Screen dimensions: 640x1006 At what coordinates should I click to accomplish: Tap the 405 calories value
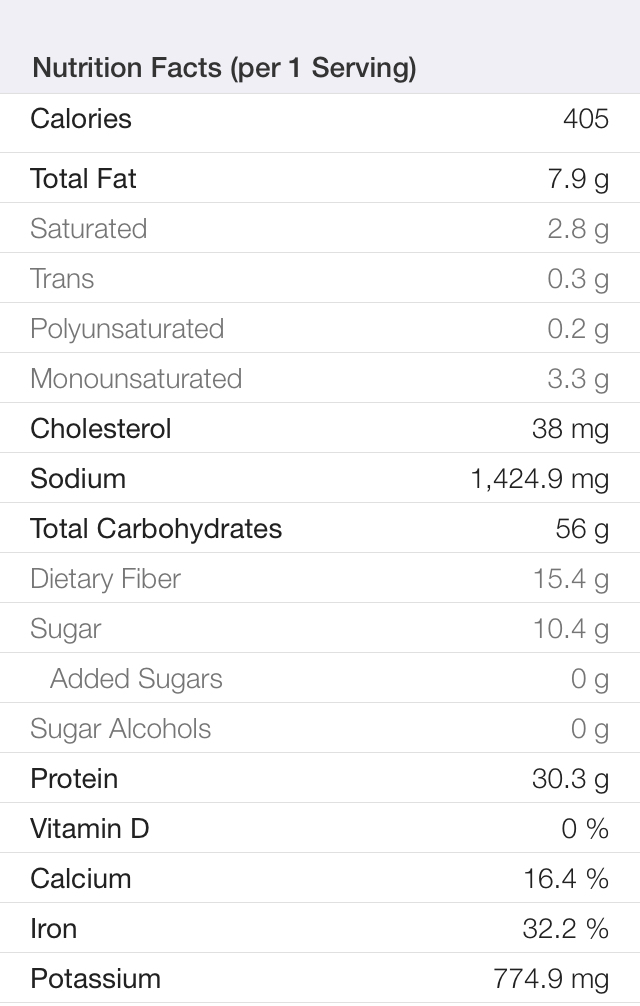585,119
